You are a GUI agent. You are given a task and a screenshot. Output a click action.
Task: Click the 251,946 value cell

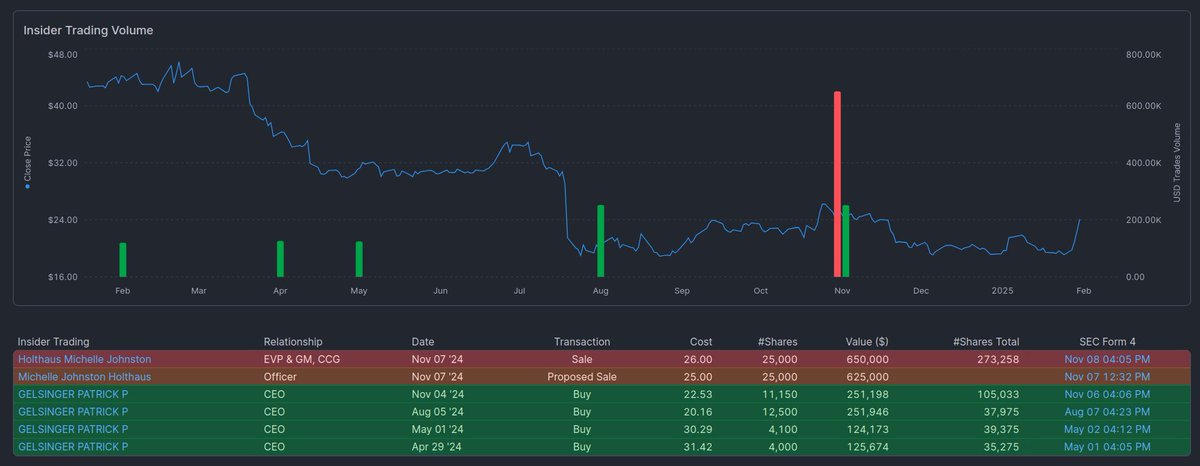pyautogui.click(x=868, y=412)
